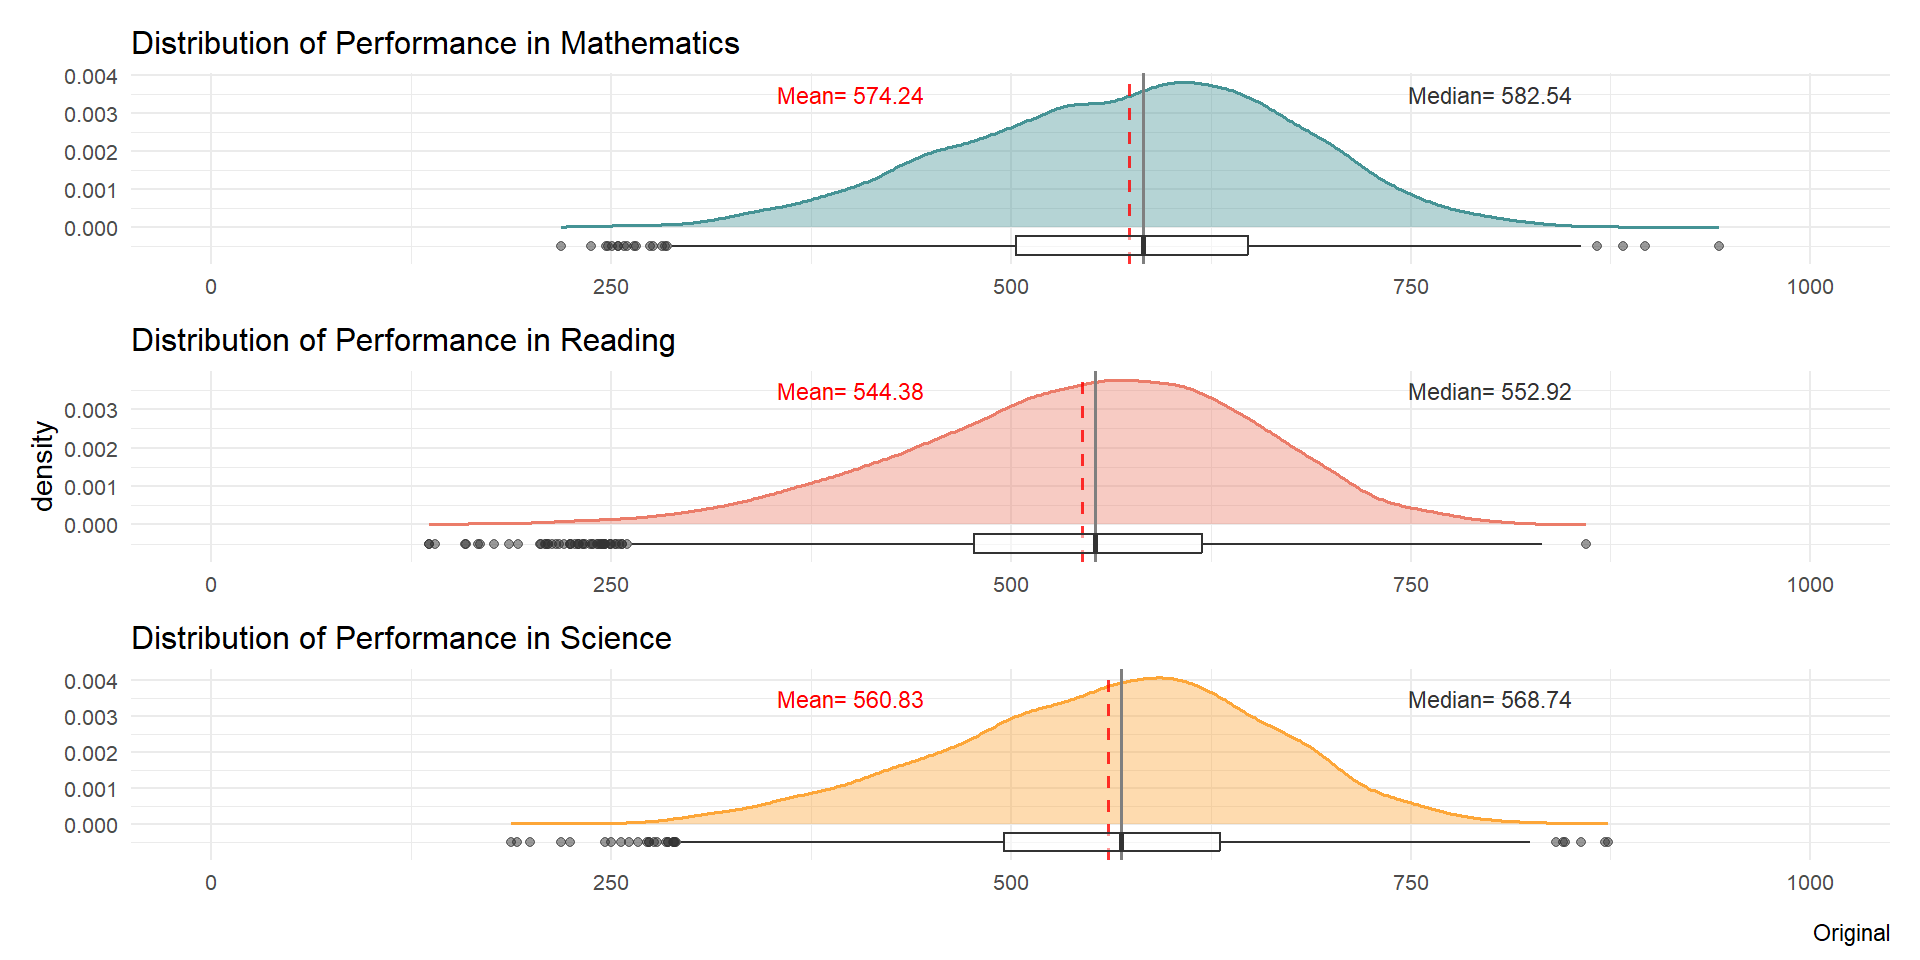Click the 0 x-axis label under Reading
Image resolution: width=1920 pixels, height=960 pixels.
coord(211,585)
